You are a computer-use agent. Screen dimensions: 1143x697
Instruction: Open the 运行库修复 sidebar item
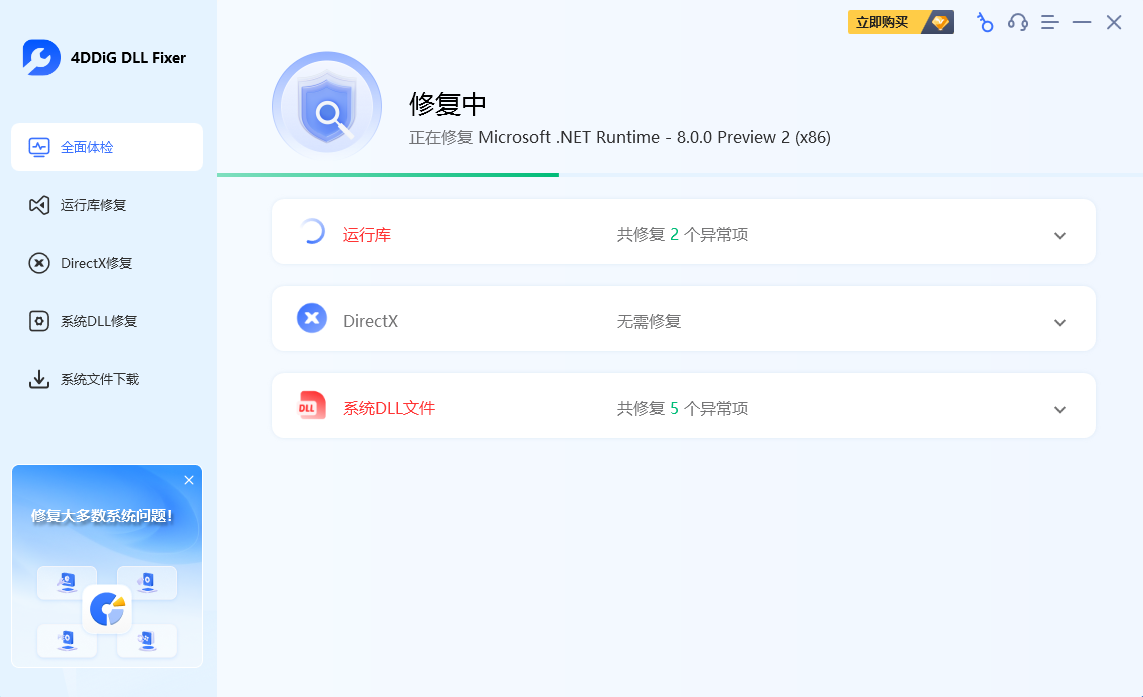[x=107, y=205]
